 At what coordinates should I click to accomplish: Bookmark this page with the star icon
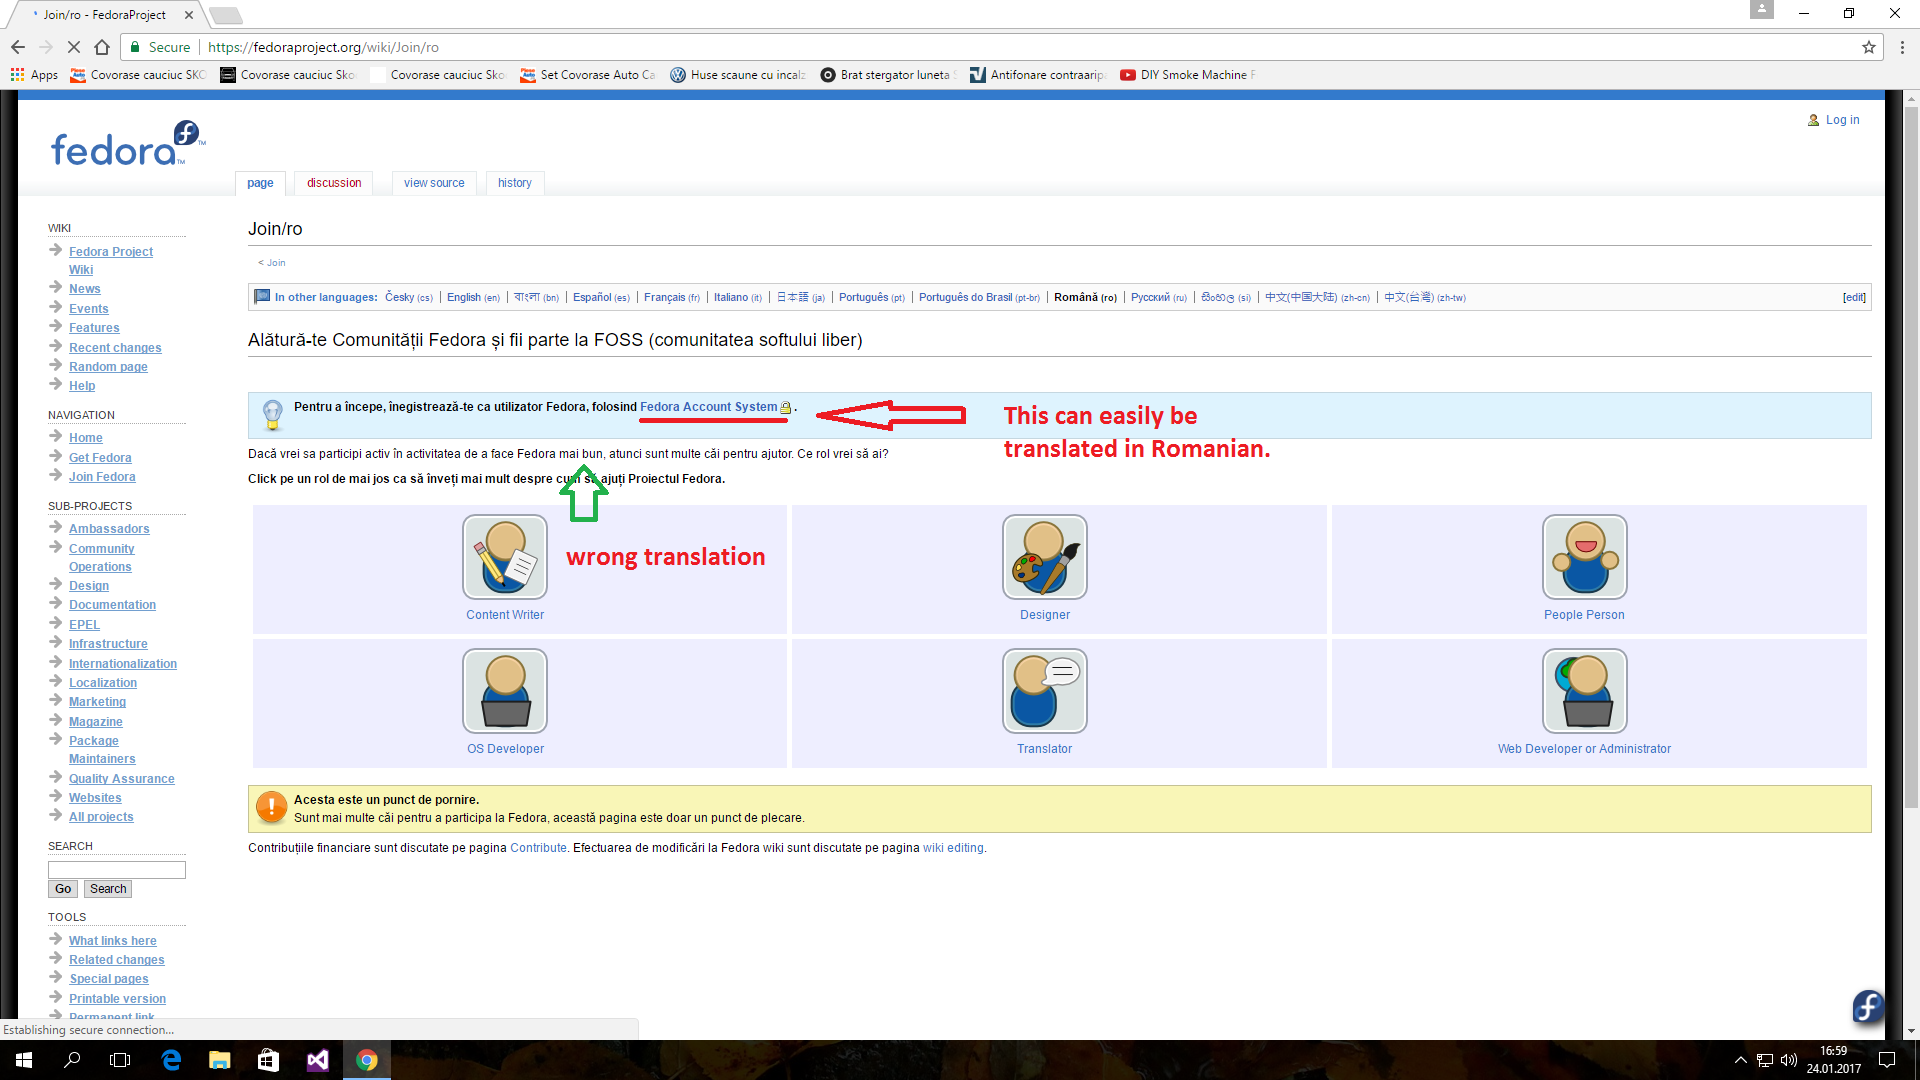coord(1868,47)
